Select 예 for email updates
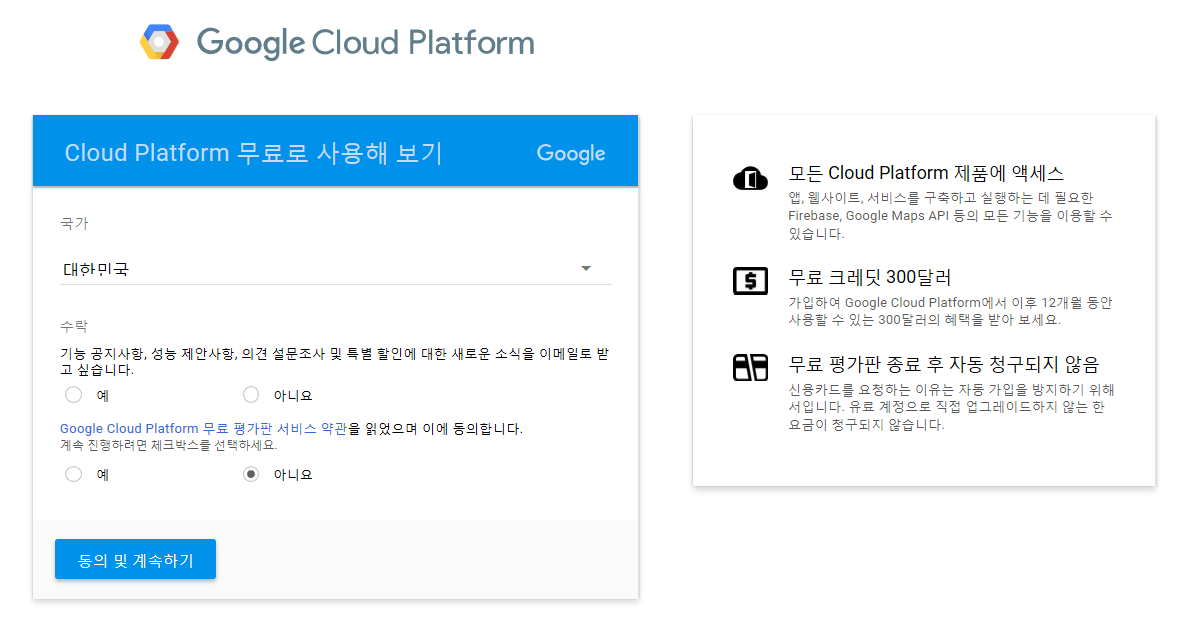The image size is (1193, 632). point(73,395)
